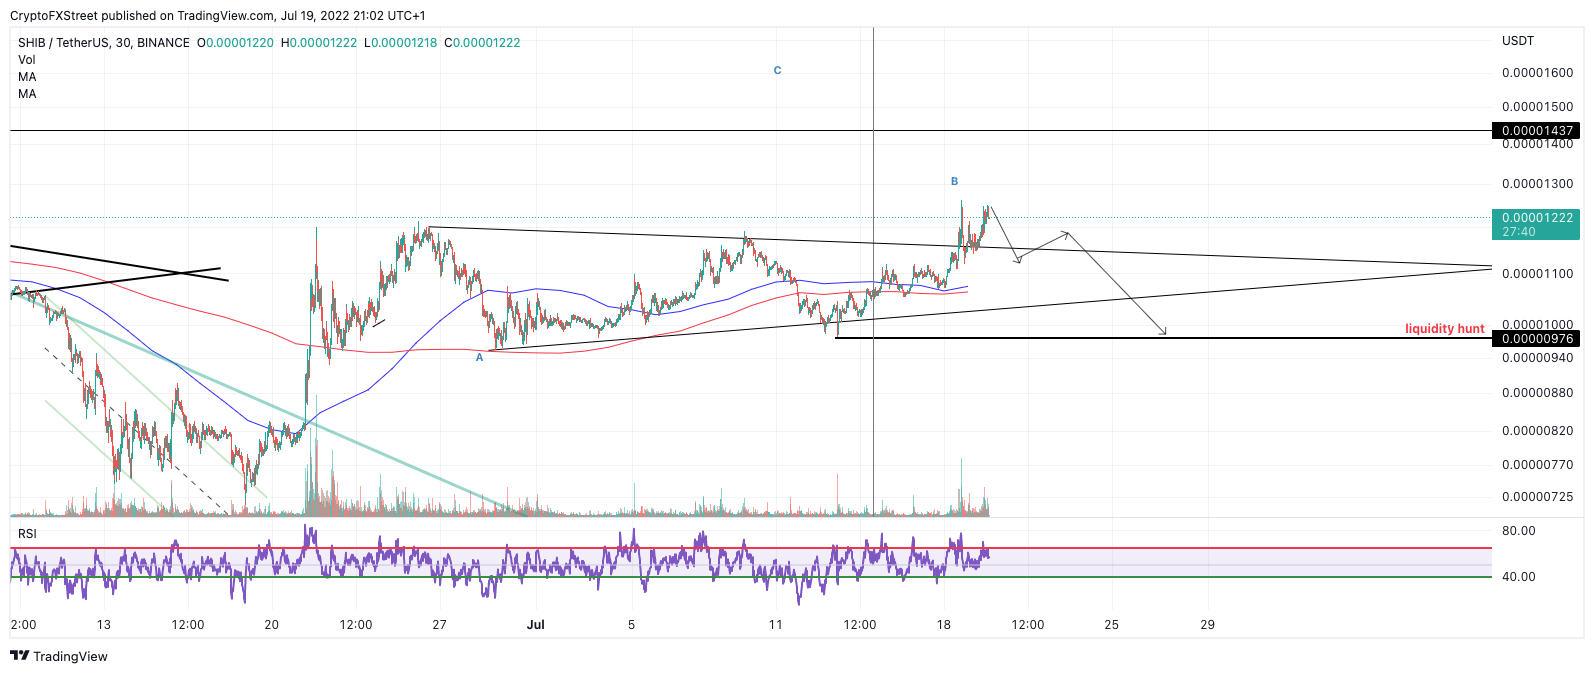Click the RSI 40.00 scale label
Image resolution: width=1594 pixels, height=673 pixels.
pyautogui.click(x=1518, y=576)
